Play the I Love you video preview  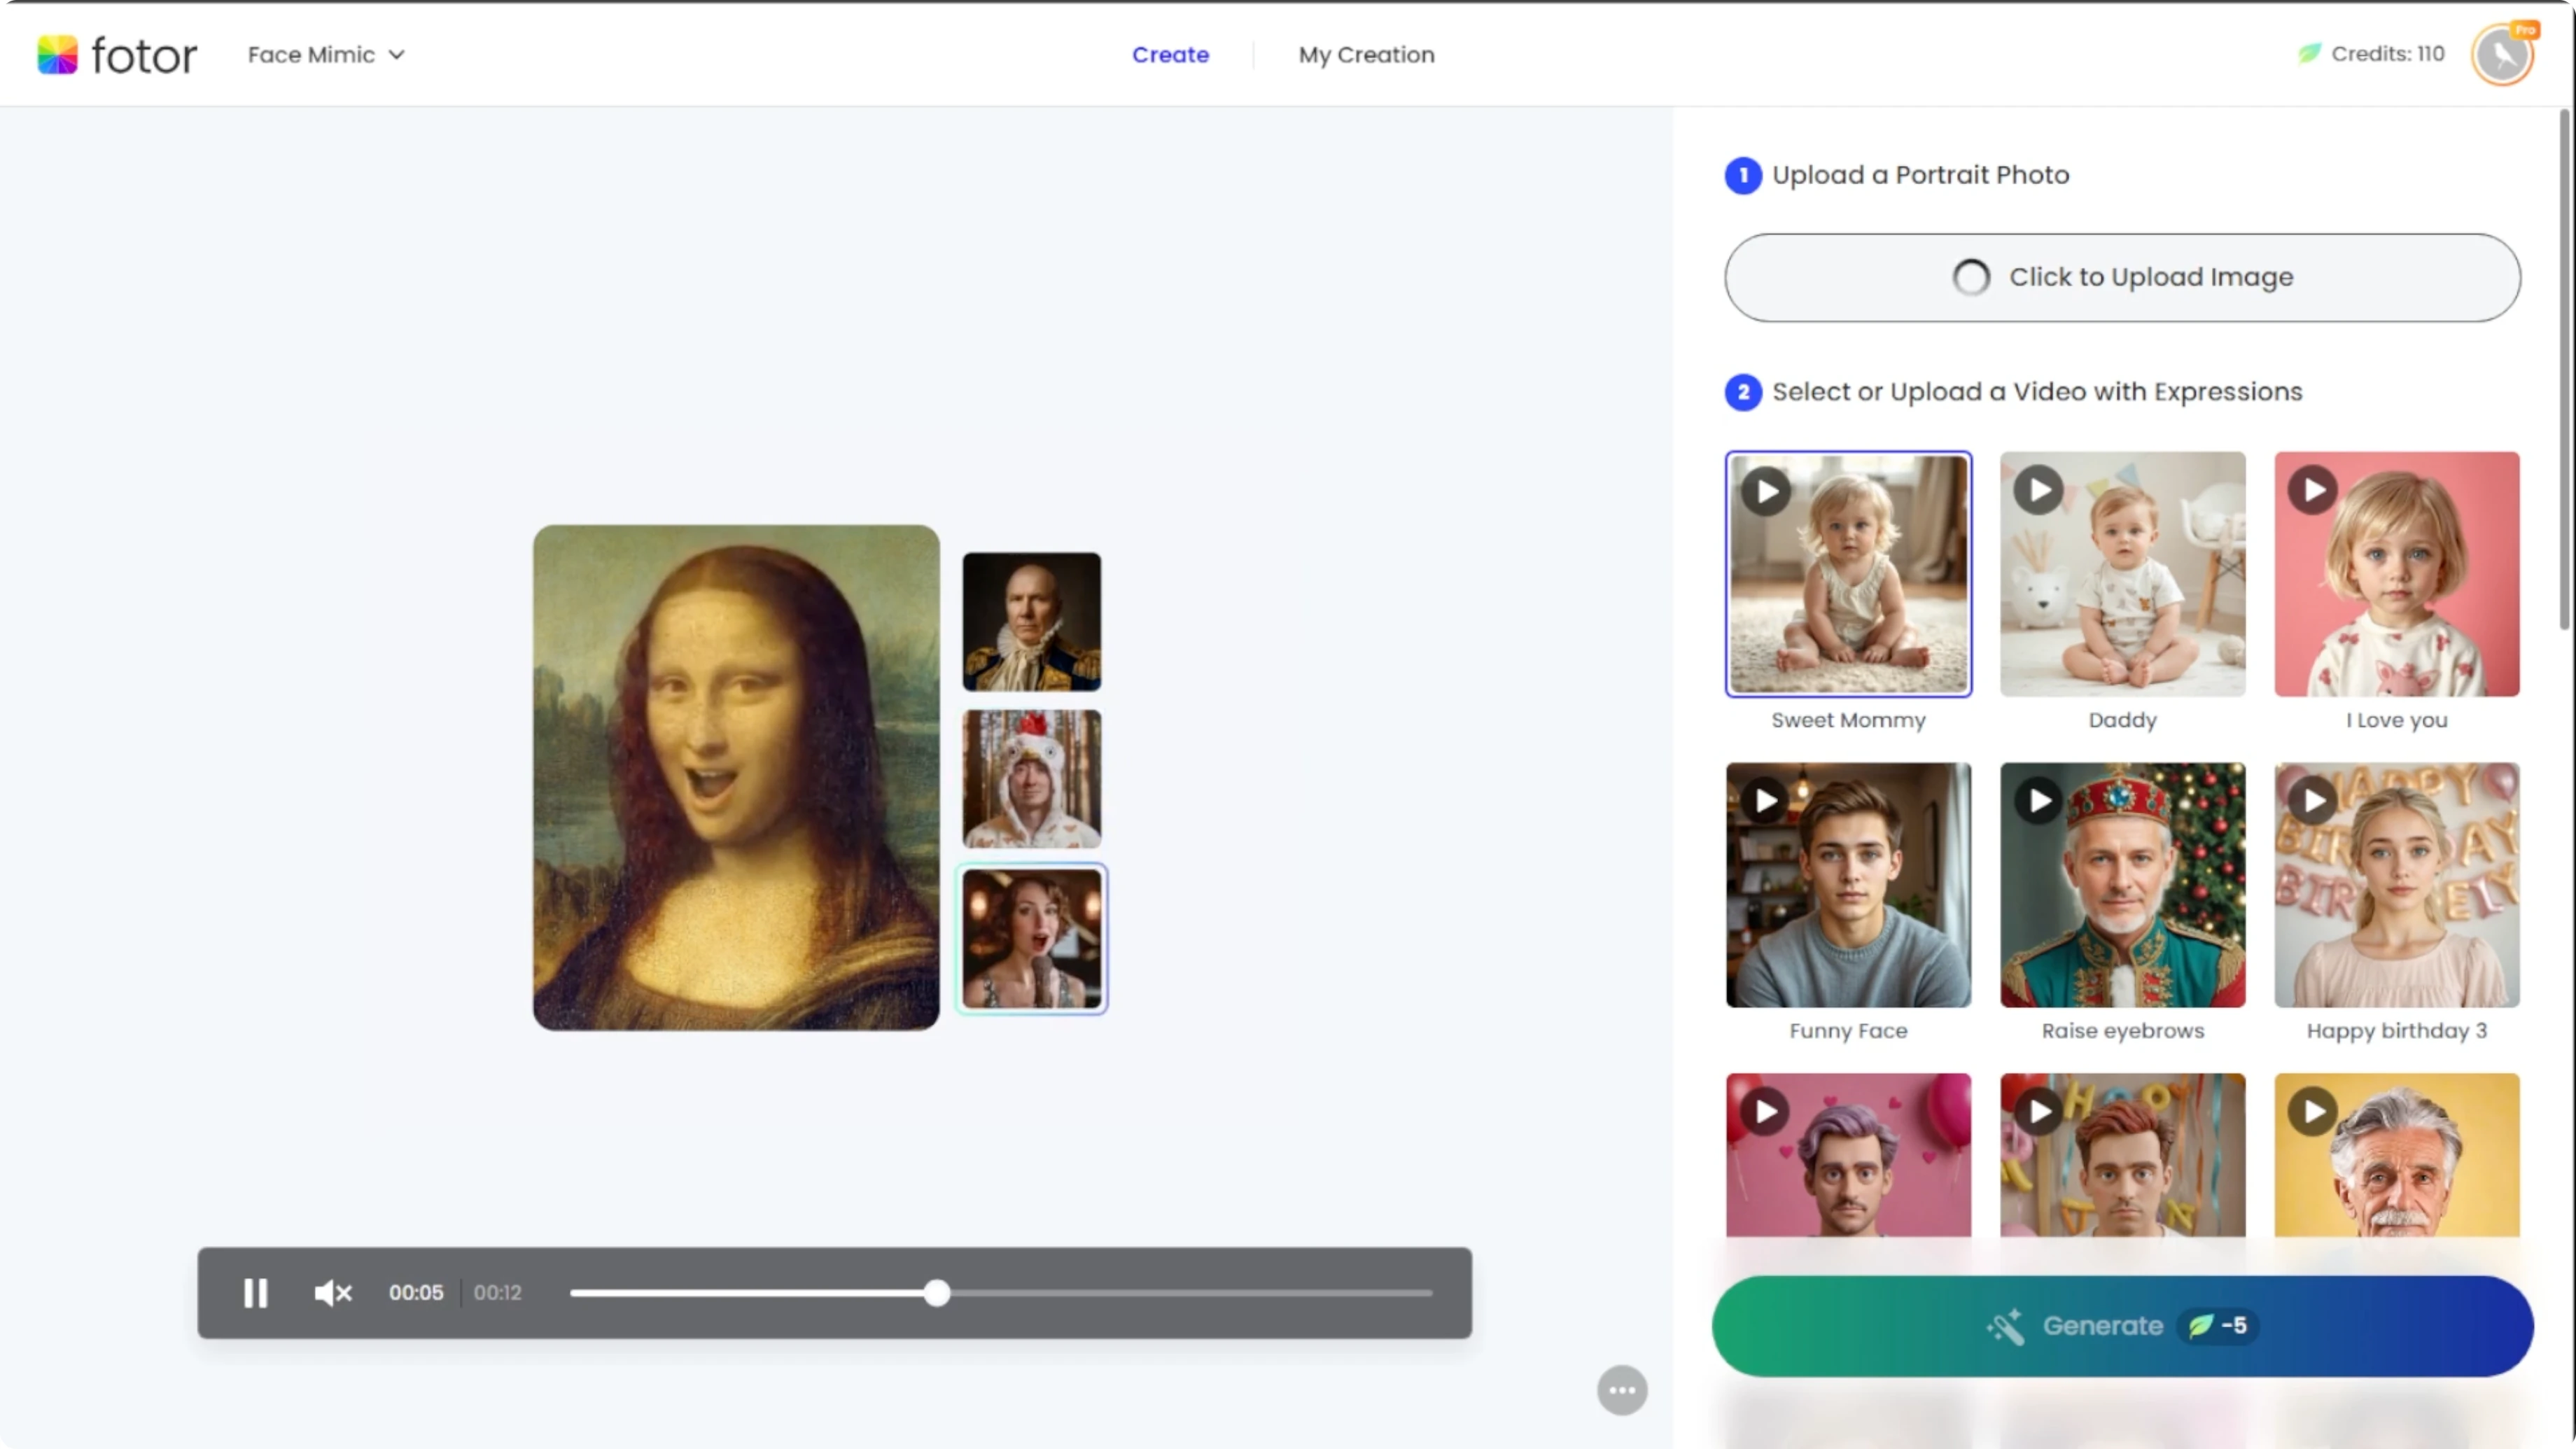pyautogui.click(x=2313, y=490)
